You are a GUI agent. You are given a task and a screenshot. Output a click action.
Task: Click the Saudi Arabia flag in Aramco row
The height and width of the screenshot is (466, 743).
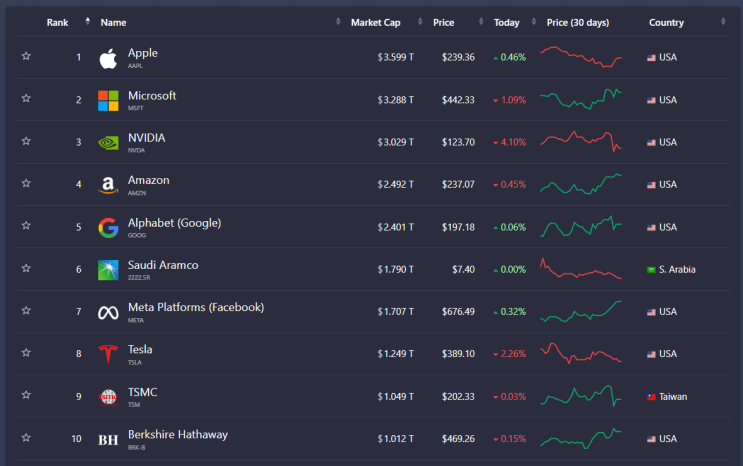651,270
